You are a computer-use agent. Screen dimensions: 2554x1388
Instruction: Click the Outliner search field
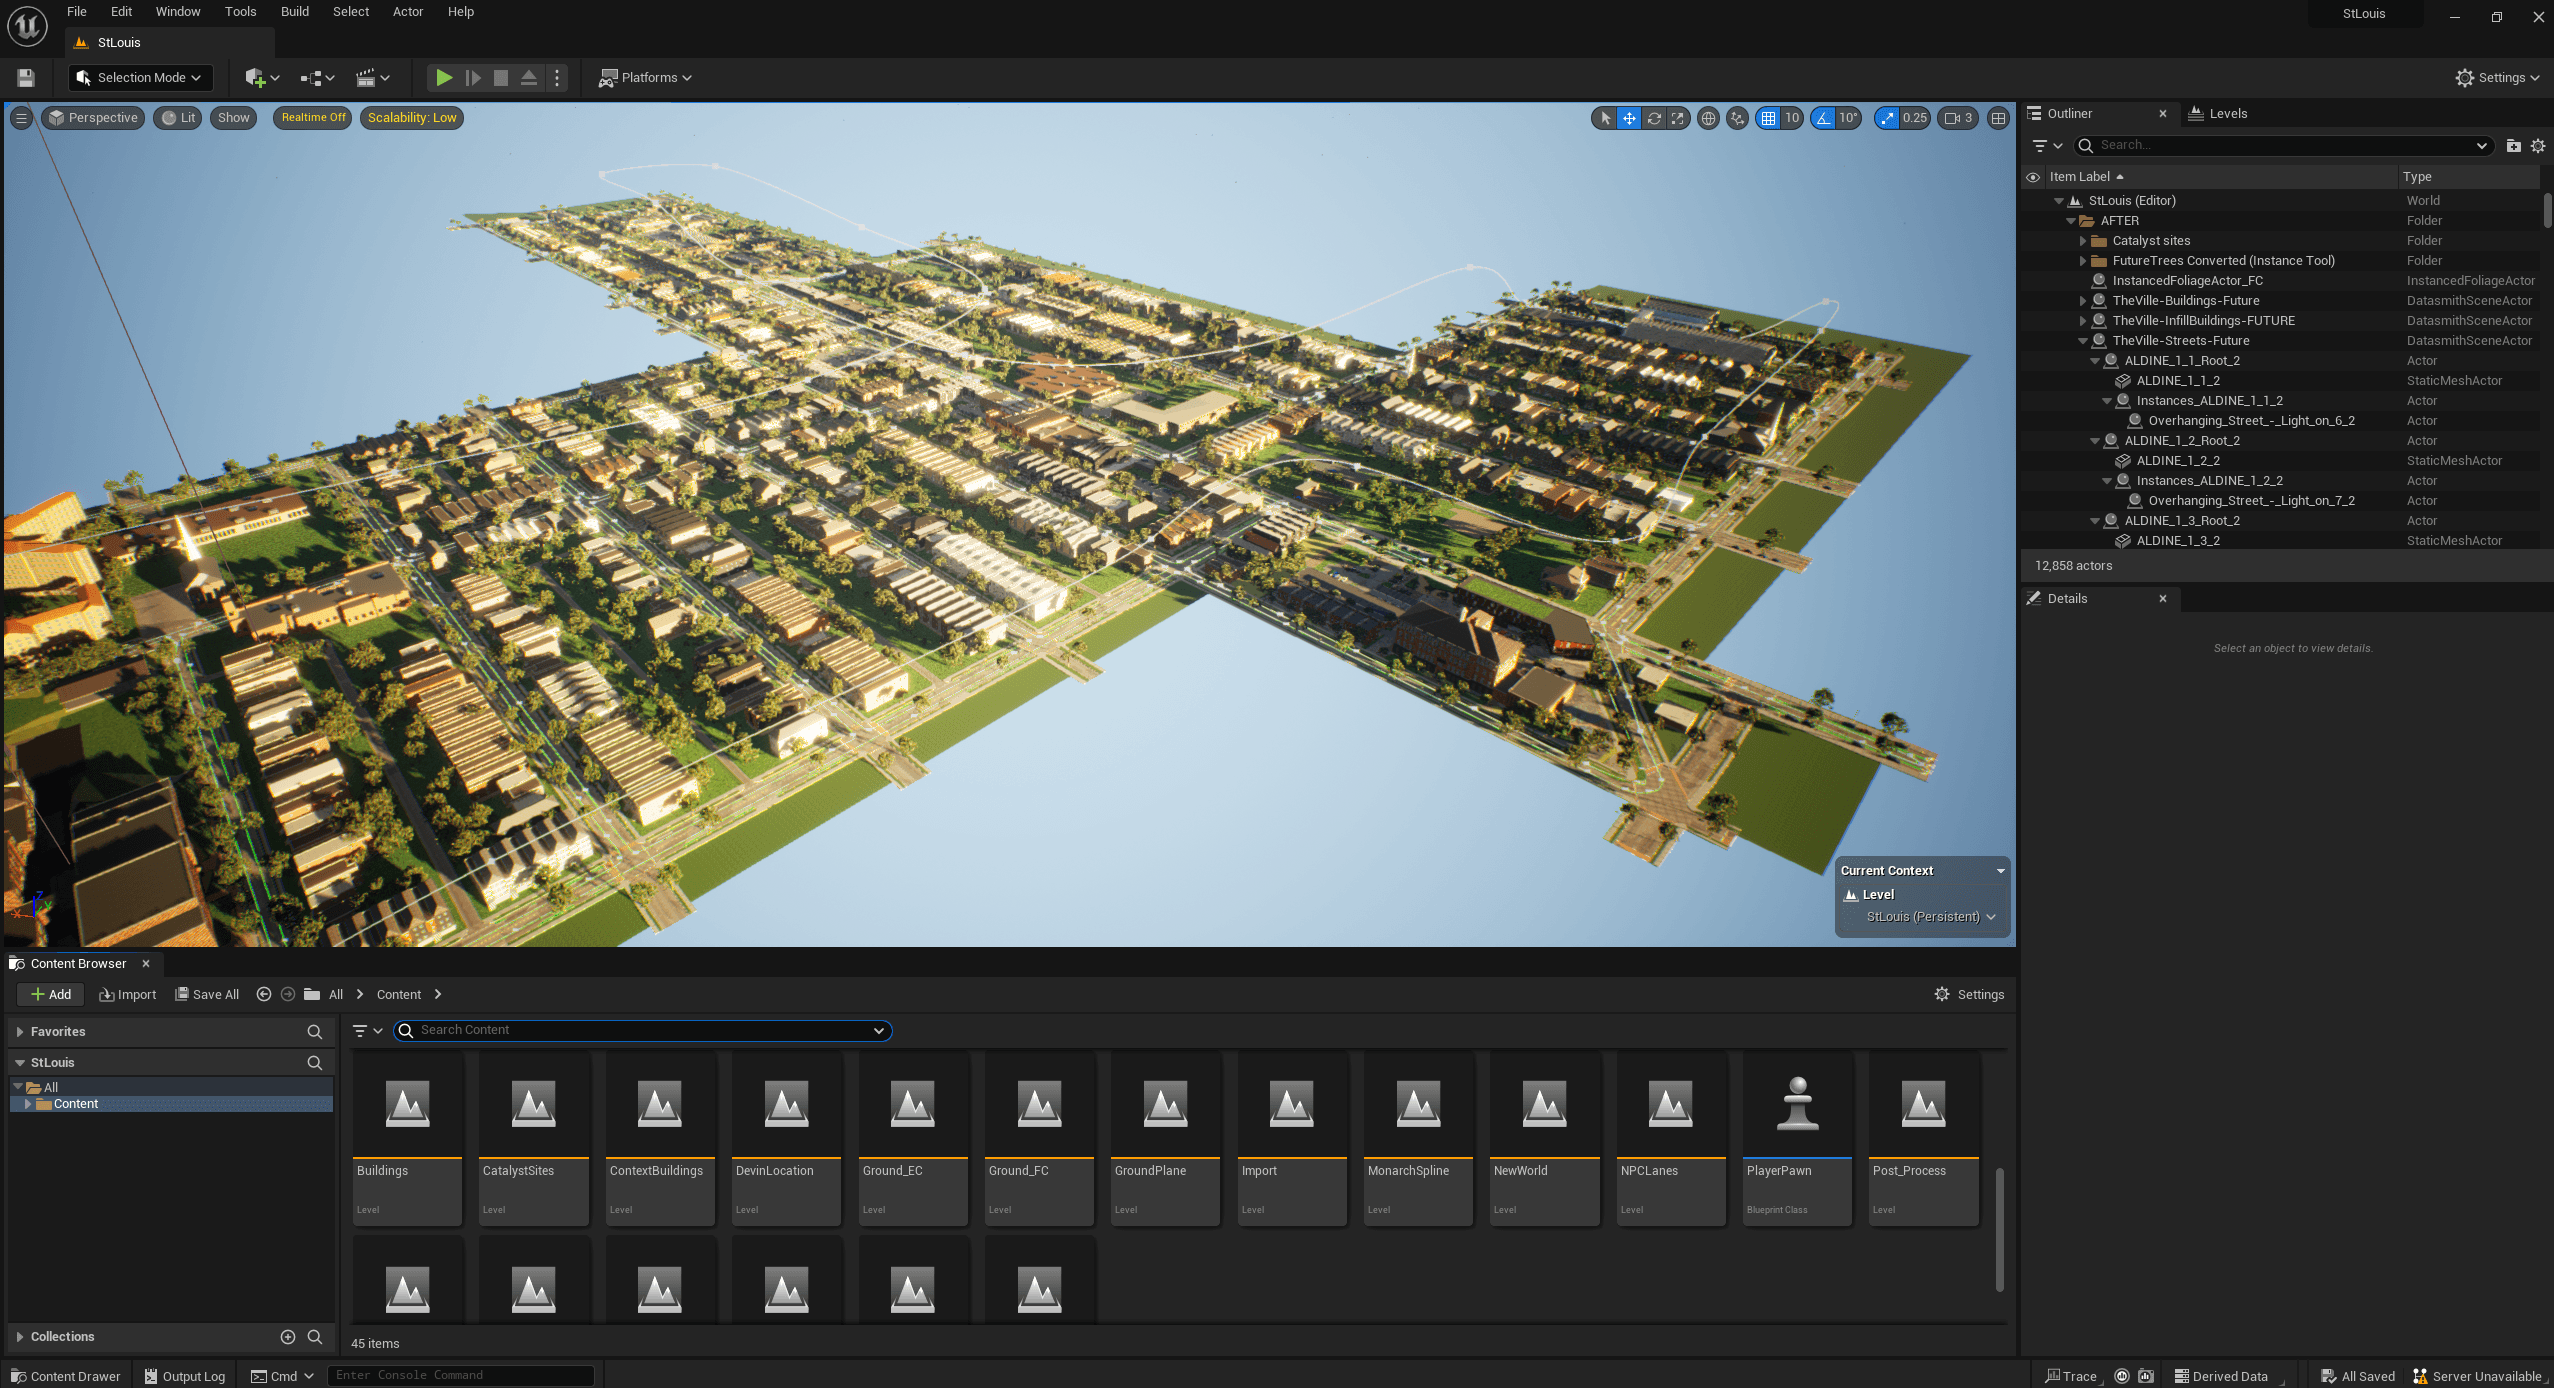(x=2283, y=146)
